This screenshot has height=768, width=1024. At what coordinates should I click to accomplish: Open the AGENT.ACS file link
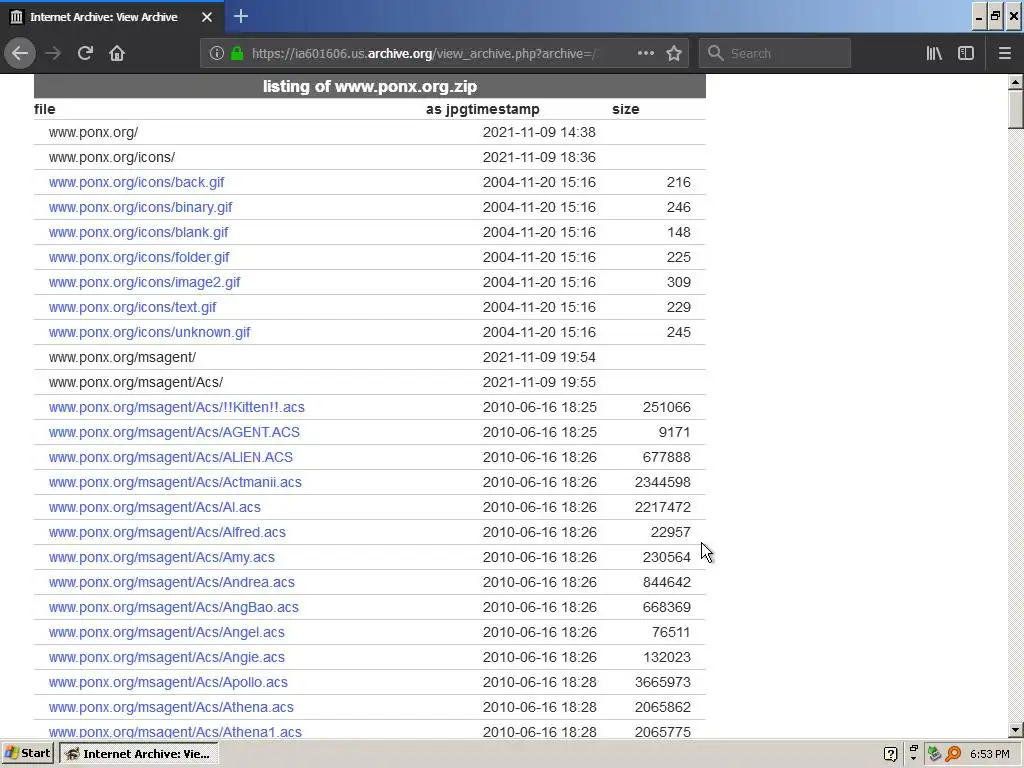[x=174, y=432]
